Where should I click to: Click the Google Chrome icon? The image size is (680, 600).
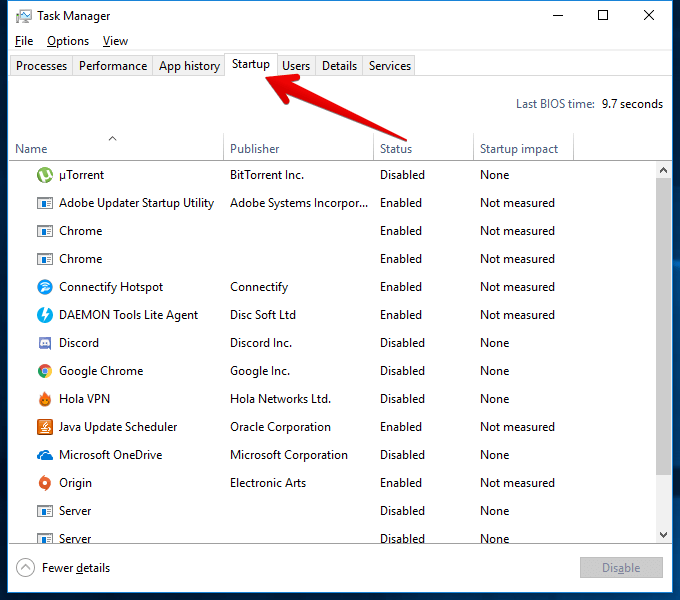[x=45, y=371]
